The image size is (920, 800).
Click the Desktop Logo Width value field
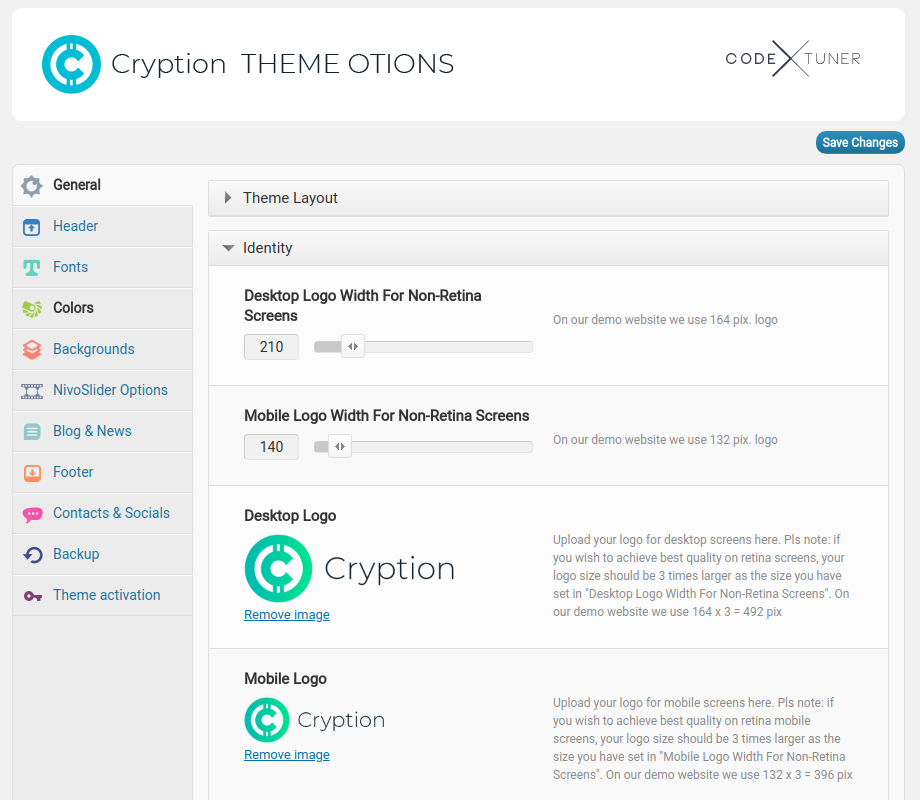coord(271,347)
